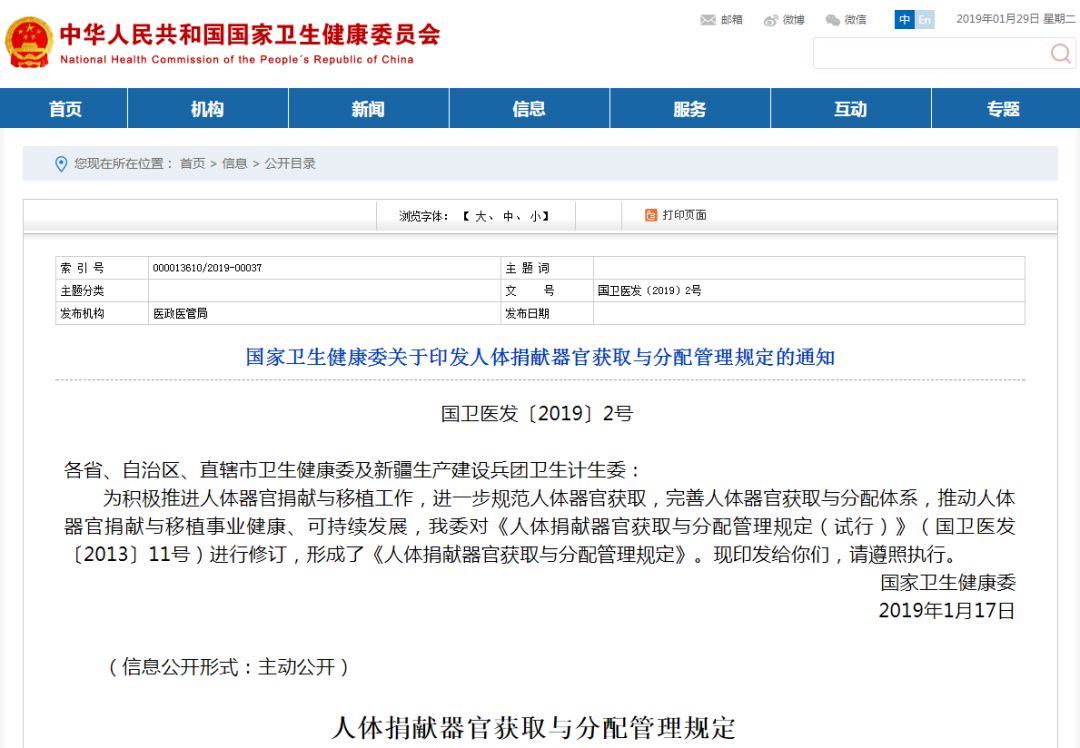The height and width of the screenshot is (748, 1080).
Task: Click the 发布日期 table label
Action: click(x=527, y=313)
